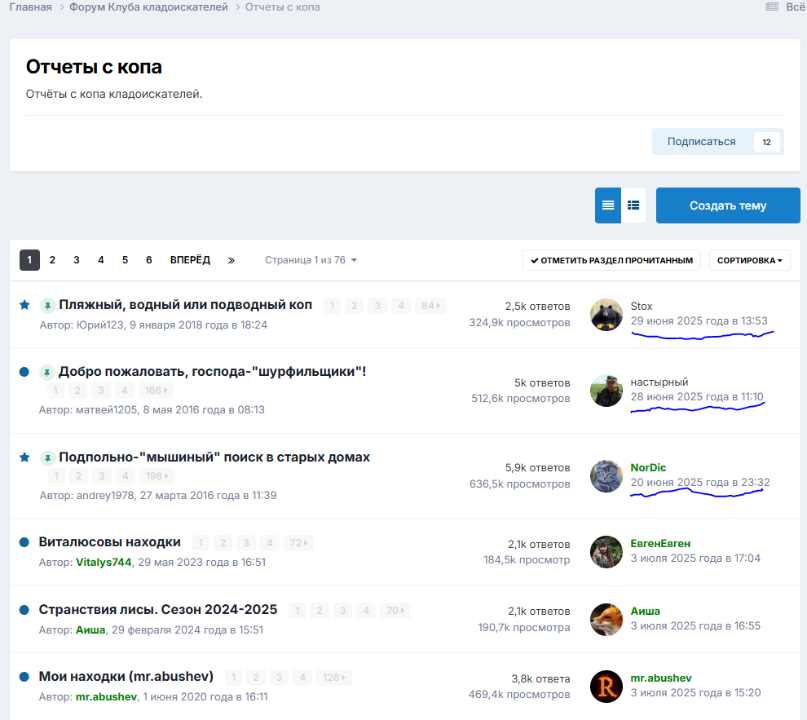The width and height of the screenshot is (807, 720).
Task: Click the activity stream icon near Всё
Action: coord(772,7)
